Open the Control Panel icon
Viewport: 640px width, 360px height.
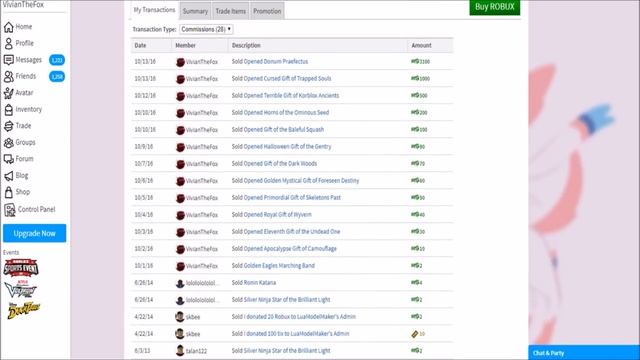click(9, 210)
